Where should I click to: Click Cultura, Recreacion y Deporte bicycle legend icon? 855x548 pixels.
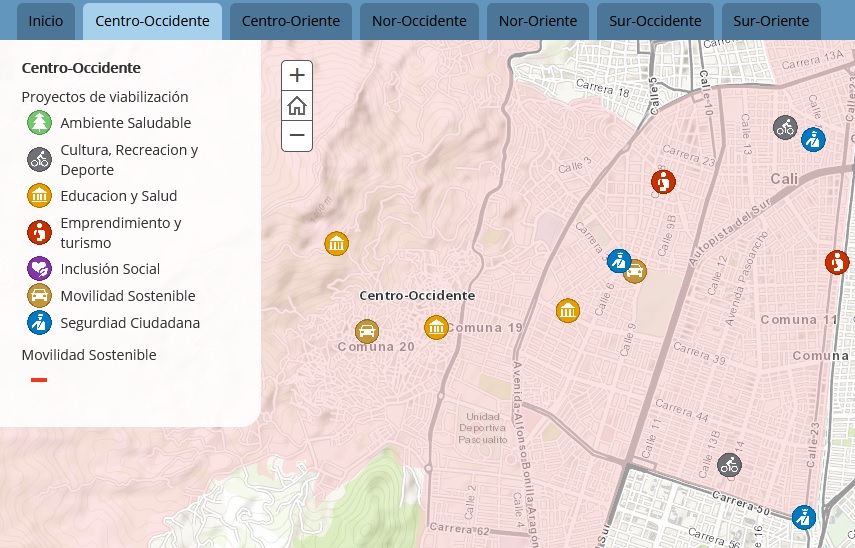tap(39, 160)
